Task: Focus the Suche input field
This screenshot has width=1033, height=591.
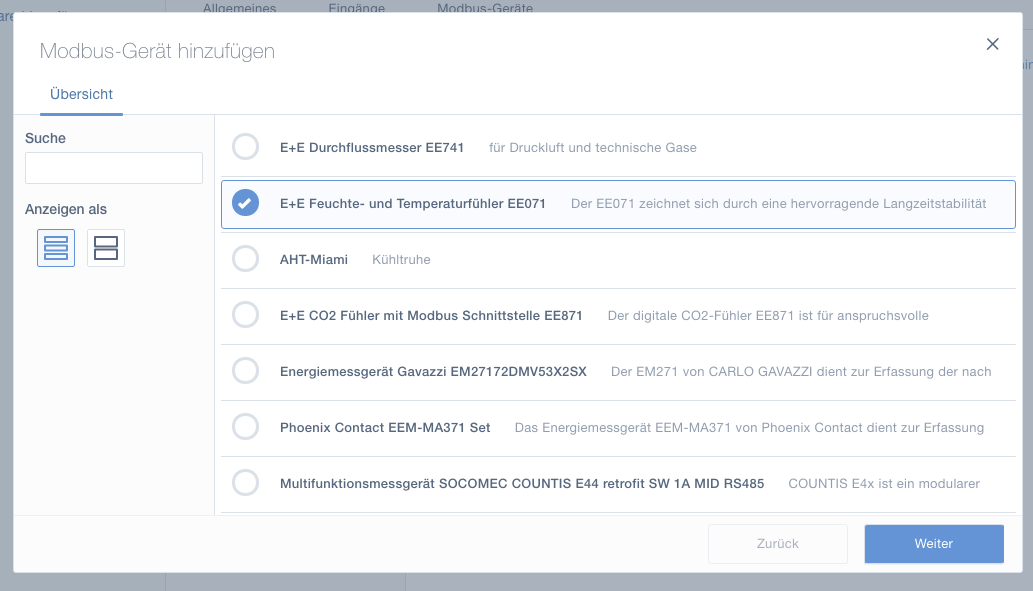Action: pos(114,168)
